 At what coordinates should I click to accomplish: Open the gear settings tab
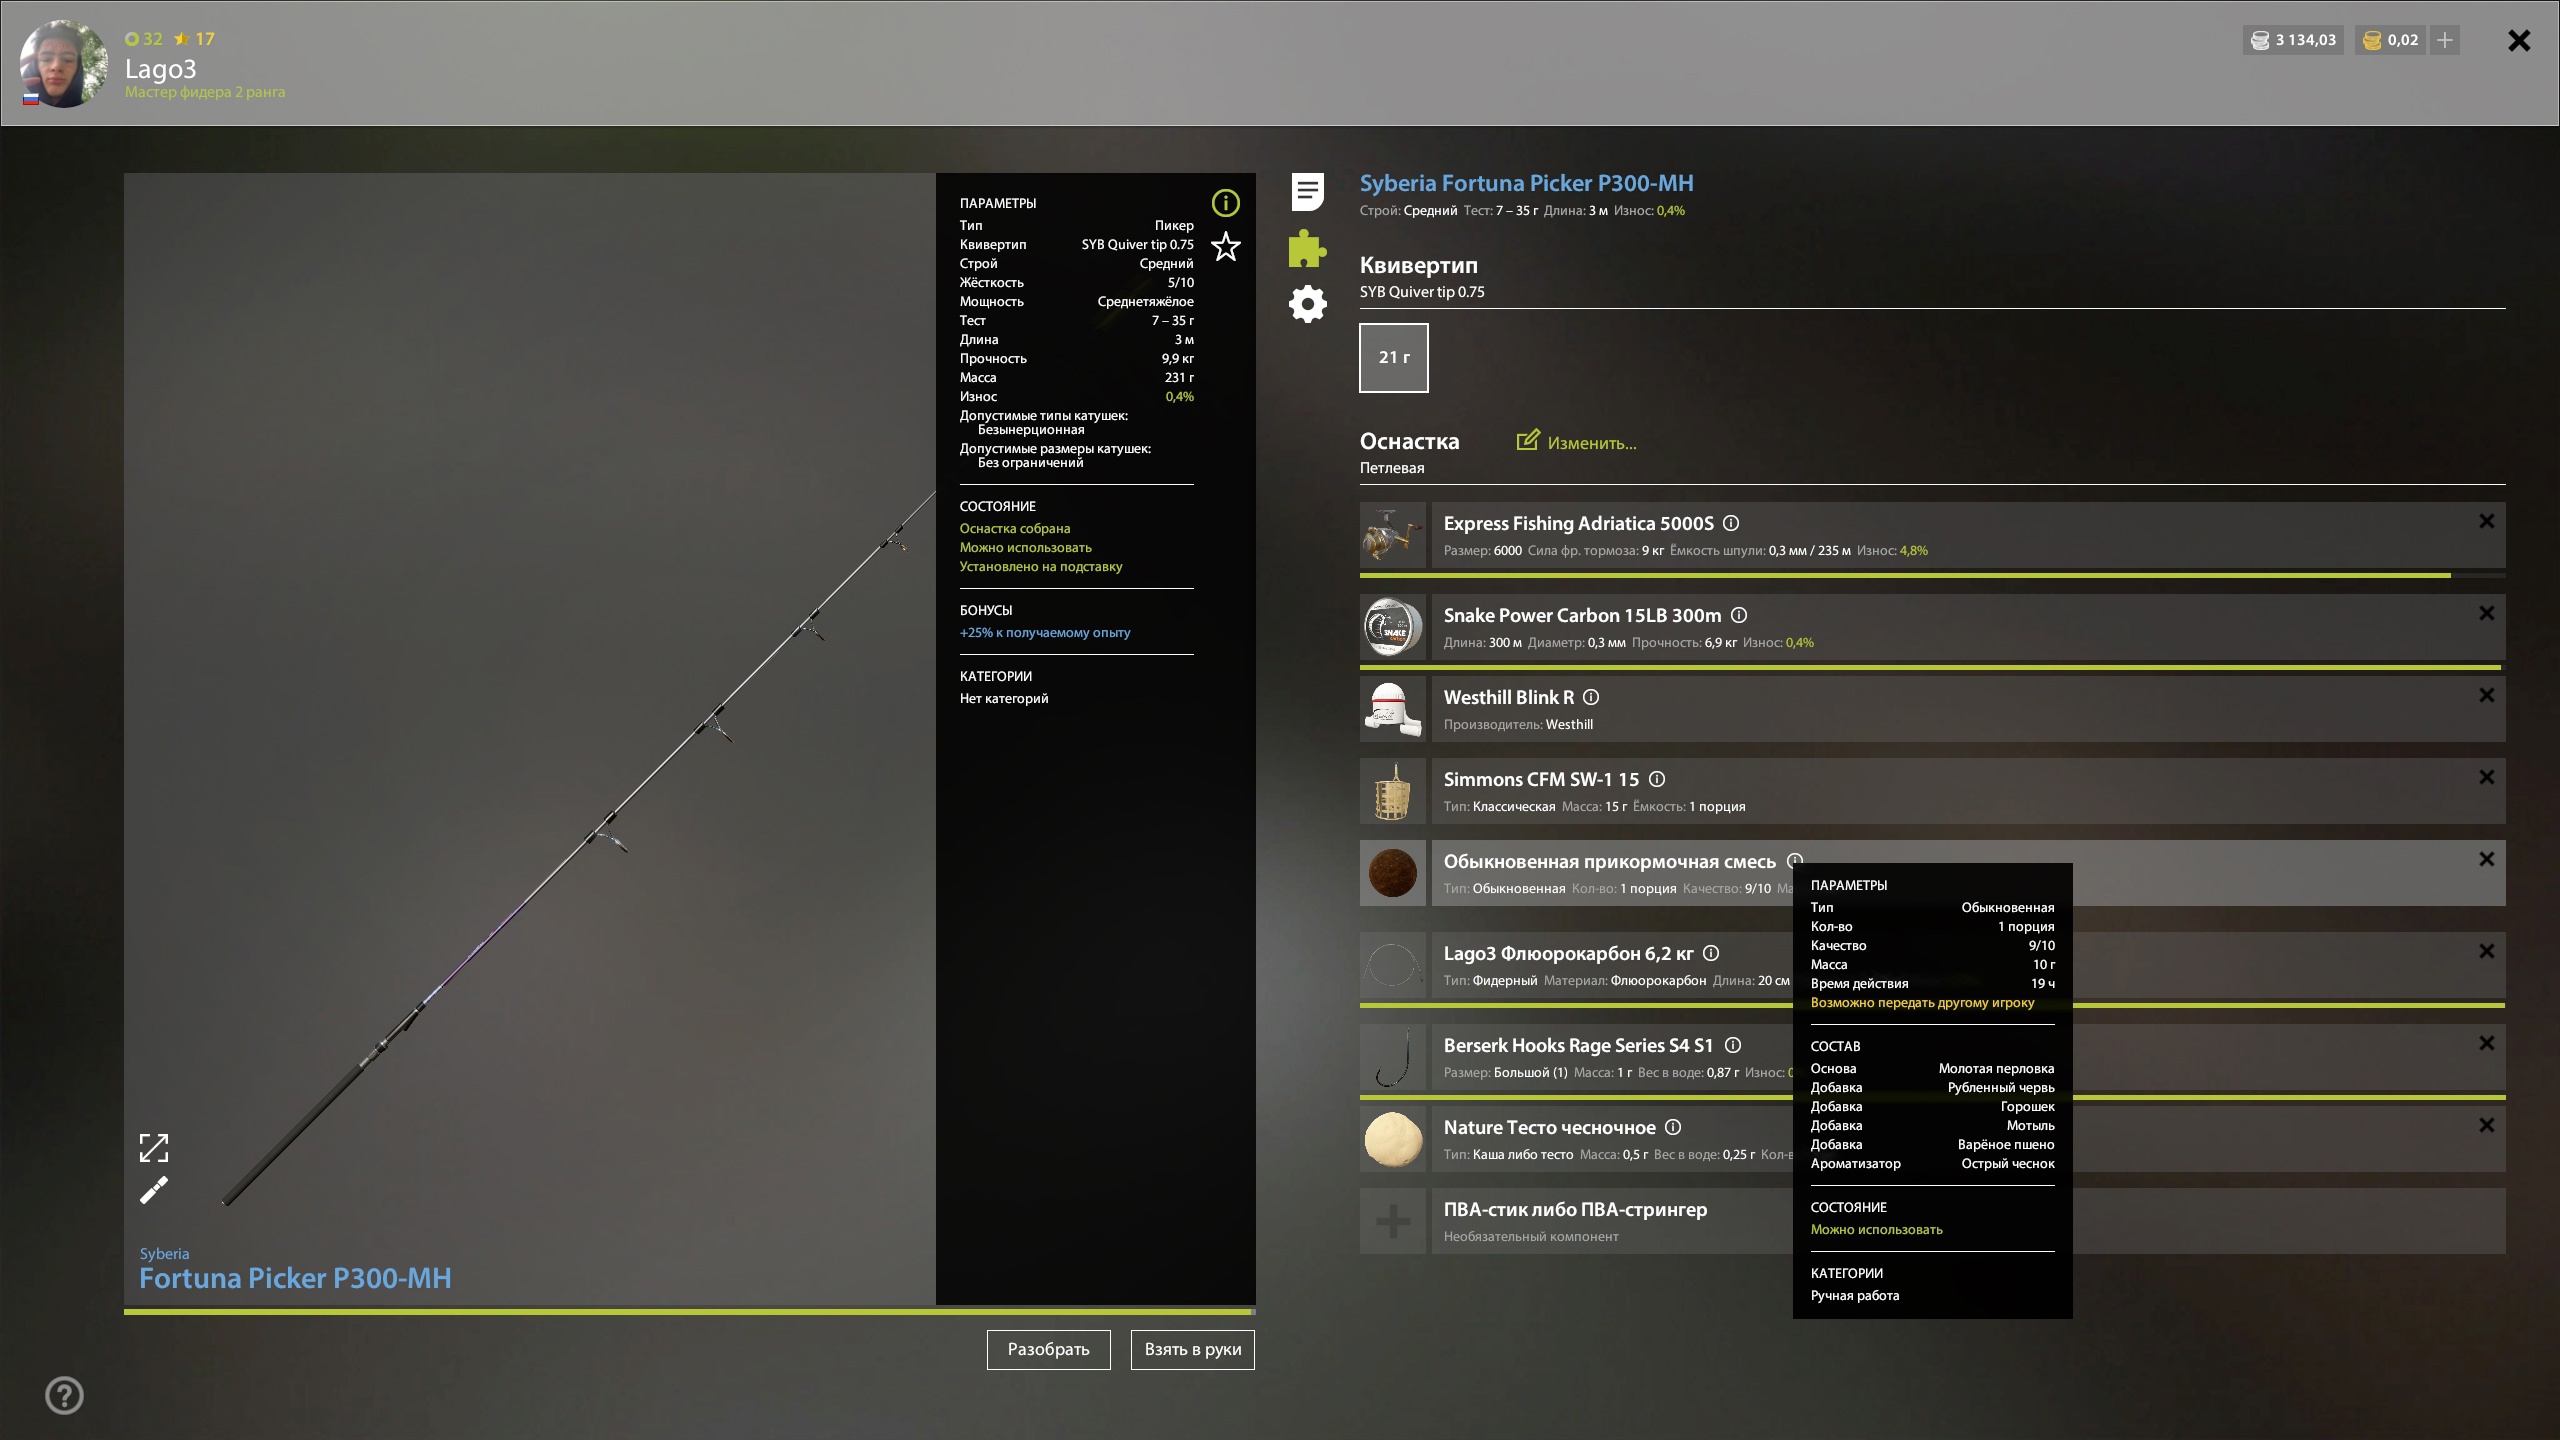point(1307,304)
